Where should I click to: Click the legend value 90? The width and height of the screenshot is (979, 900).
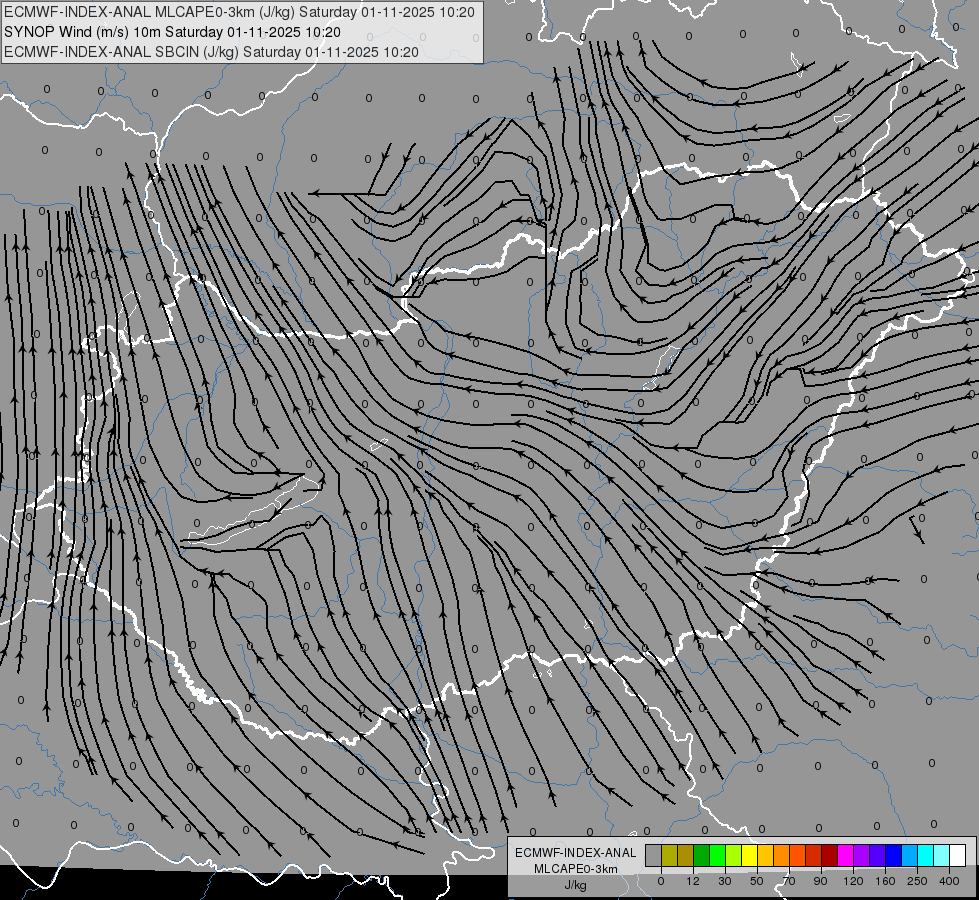point(820,881)
